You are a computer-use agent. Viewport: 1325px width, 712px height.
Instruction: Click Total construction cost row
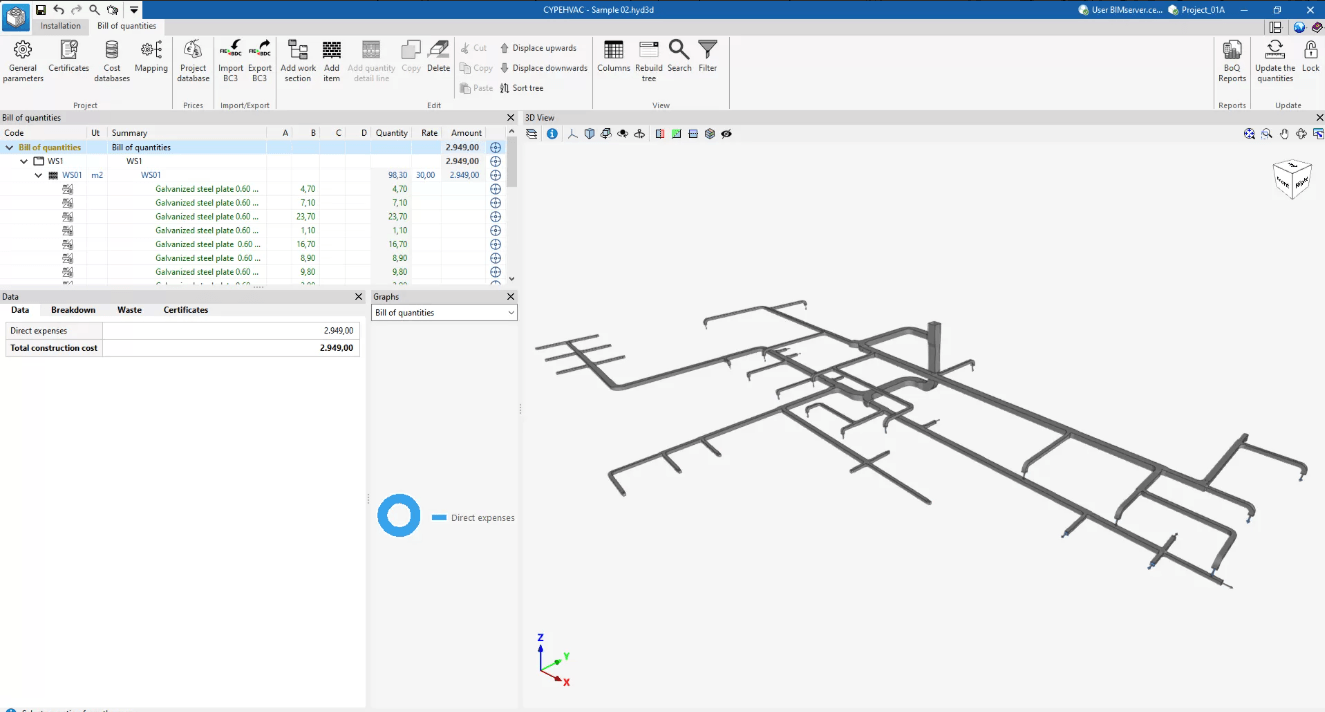[182, 348]
